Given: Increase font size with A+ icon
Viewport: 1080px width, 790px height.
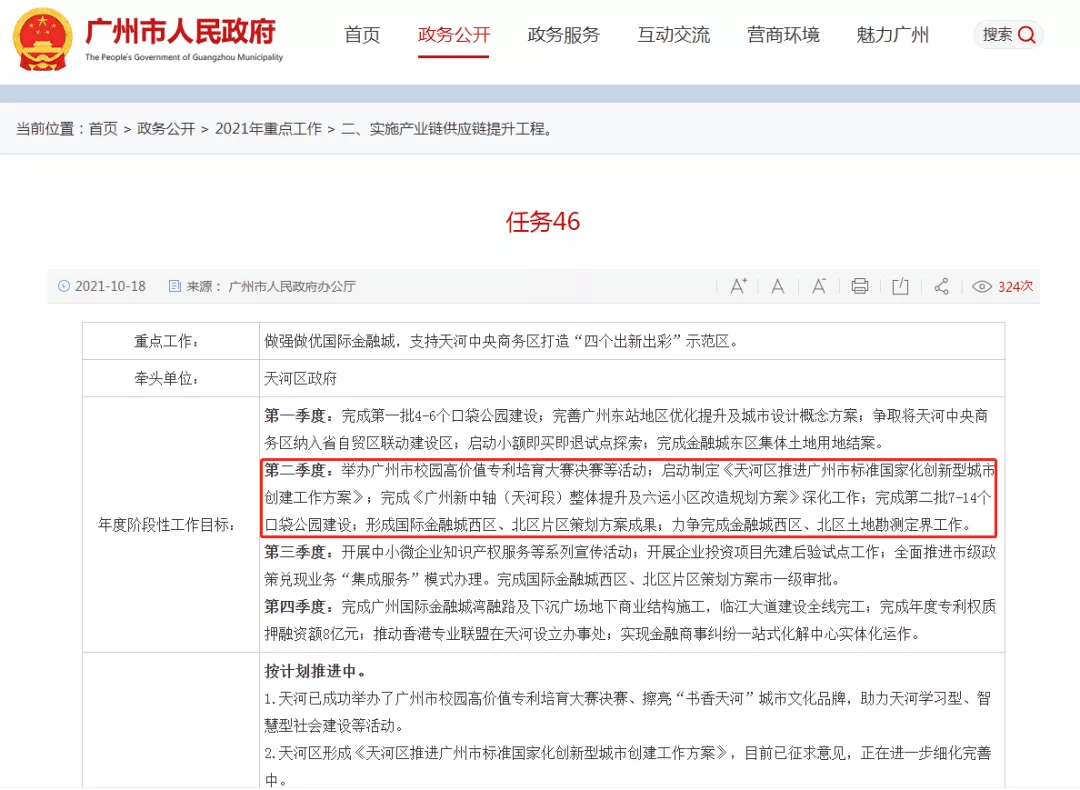Looking at the screenshot, I should point(738,286).
